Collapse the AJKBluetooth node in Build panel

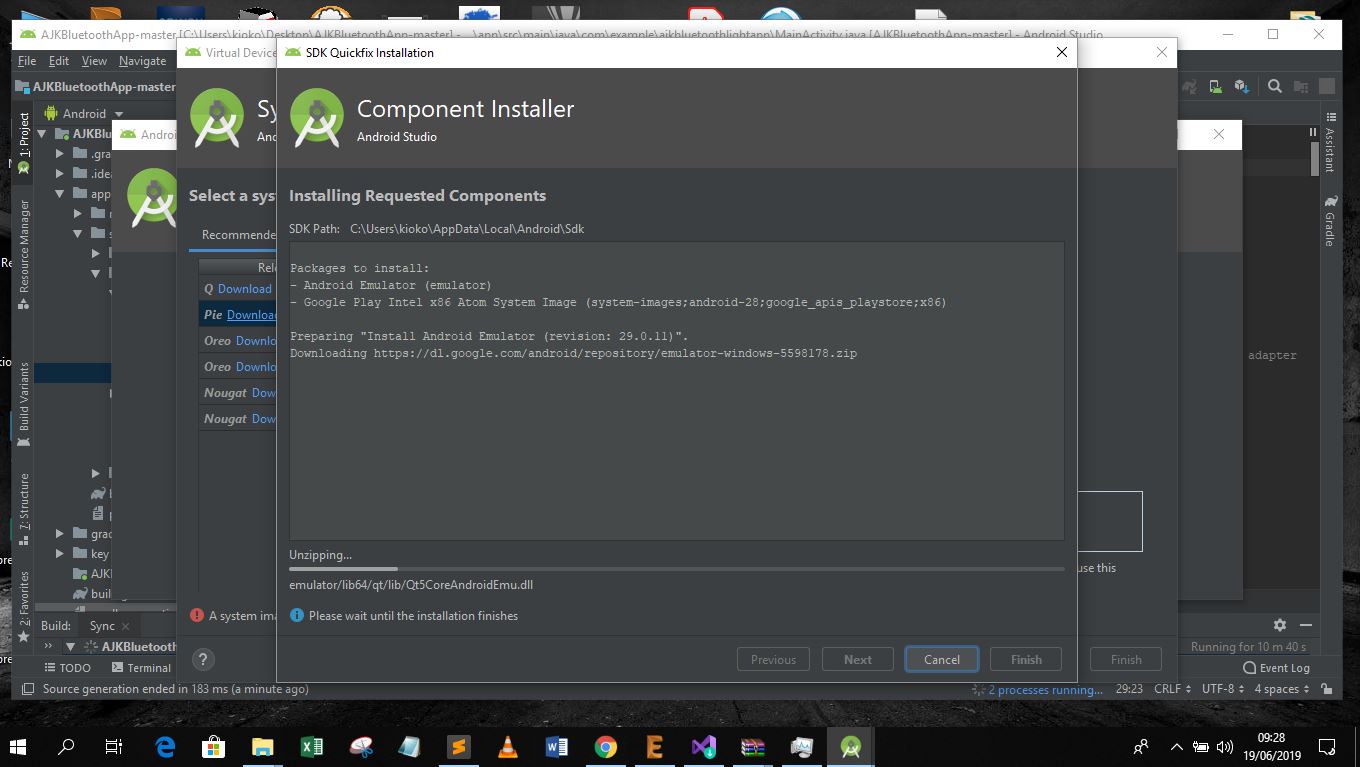pyautogui.click(x=70, y=647)
